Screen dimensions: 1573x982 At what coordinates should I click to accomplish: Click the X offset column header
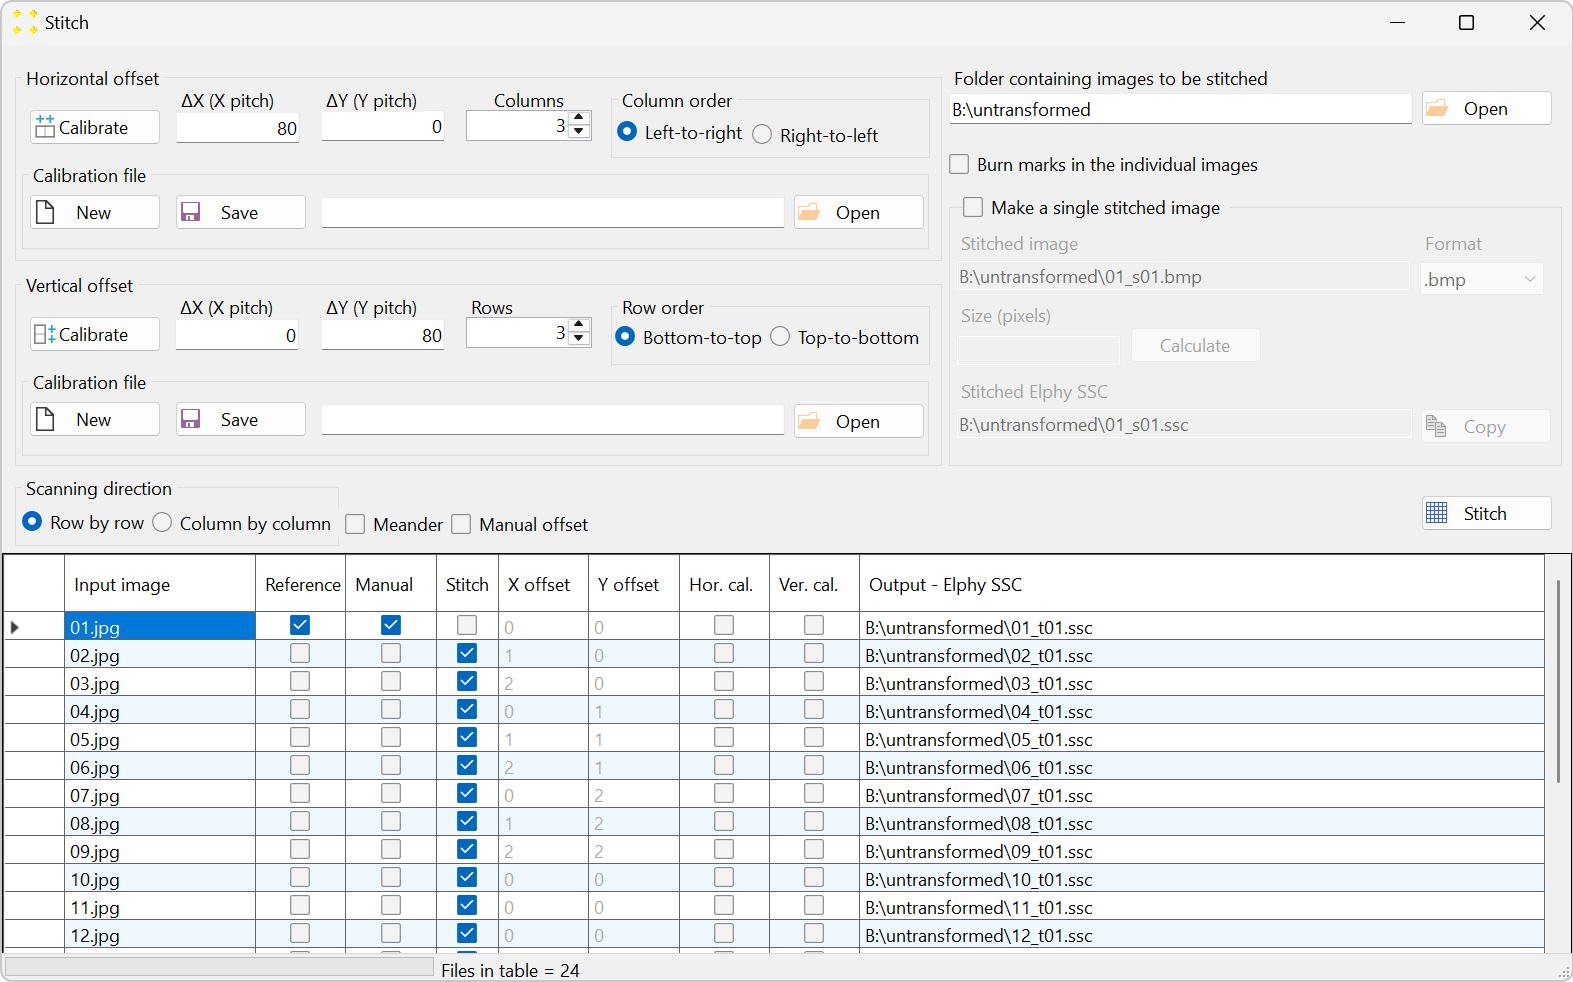543,584
